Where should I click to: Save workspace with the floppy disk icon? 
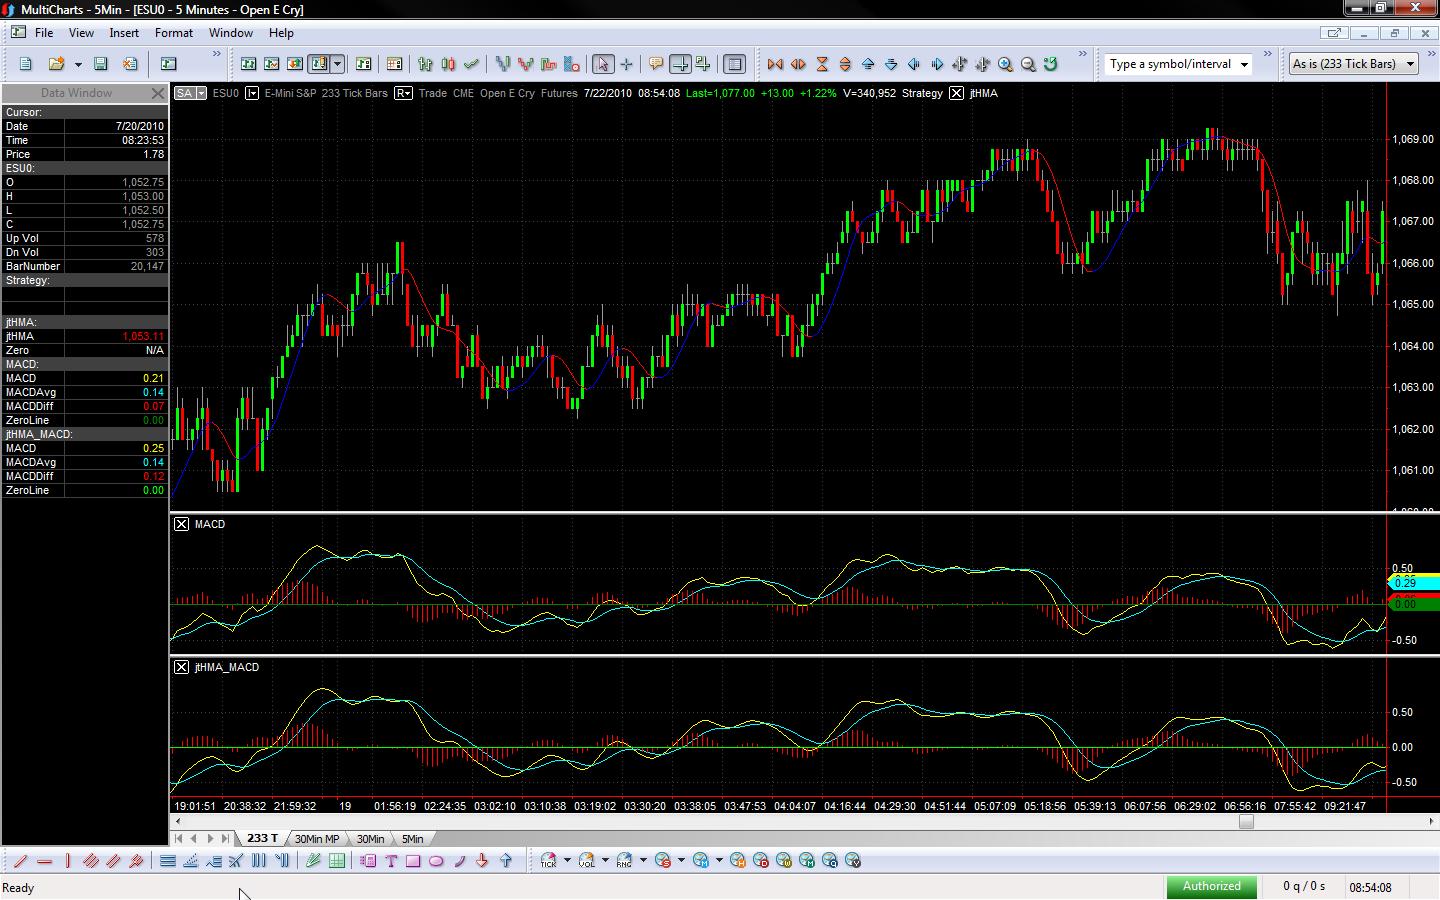pyautogui.click(x=100, y=64)
